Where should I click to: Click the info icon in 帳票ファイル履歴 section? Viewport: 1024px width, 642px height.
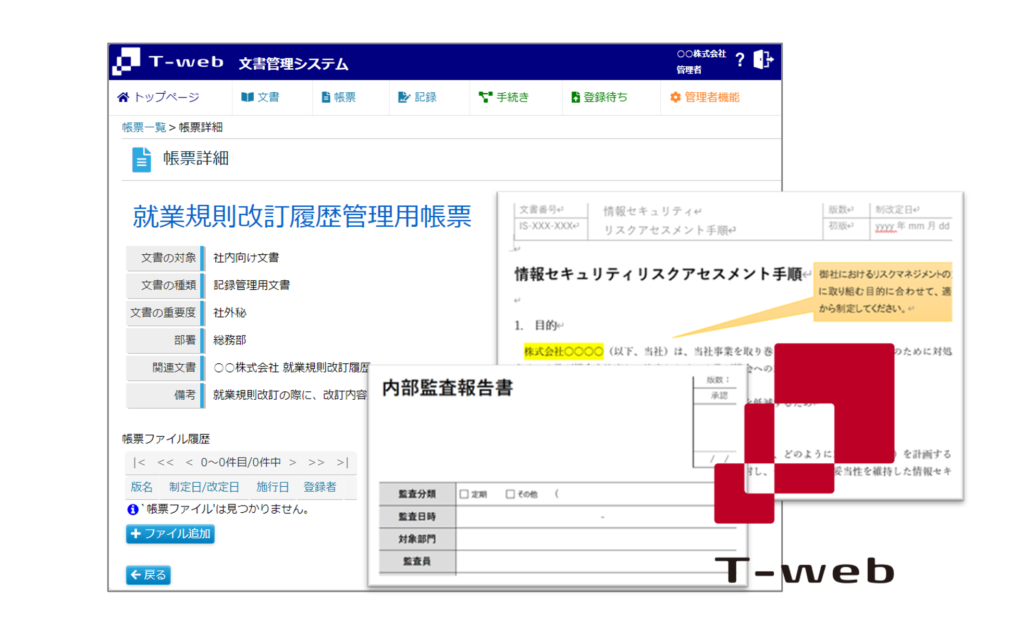(x=132, y=507)
